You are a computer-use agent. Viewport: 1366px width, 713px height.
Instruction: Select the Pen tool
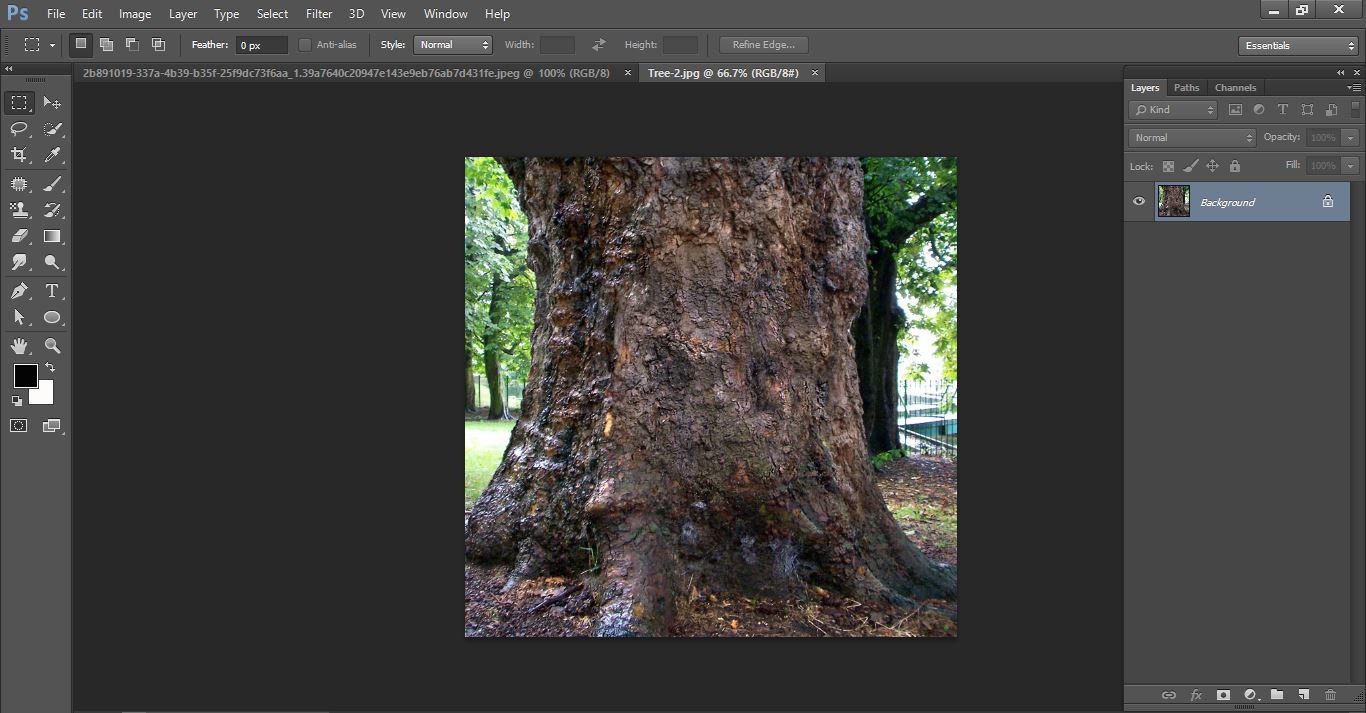tap(18, 291)
